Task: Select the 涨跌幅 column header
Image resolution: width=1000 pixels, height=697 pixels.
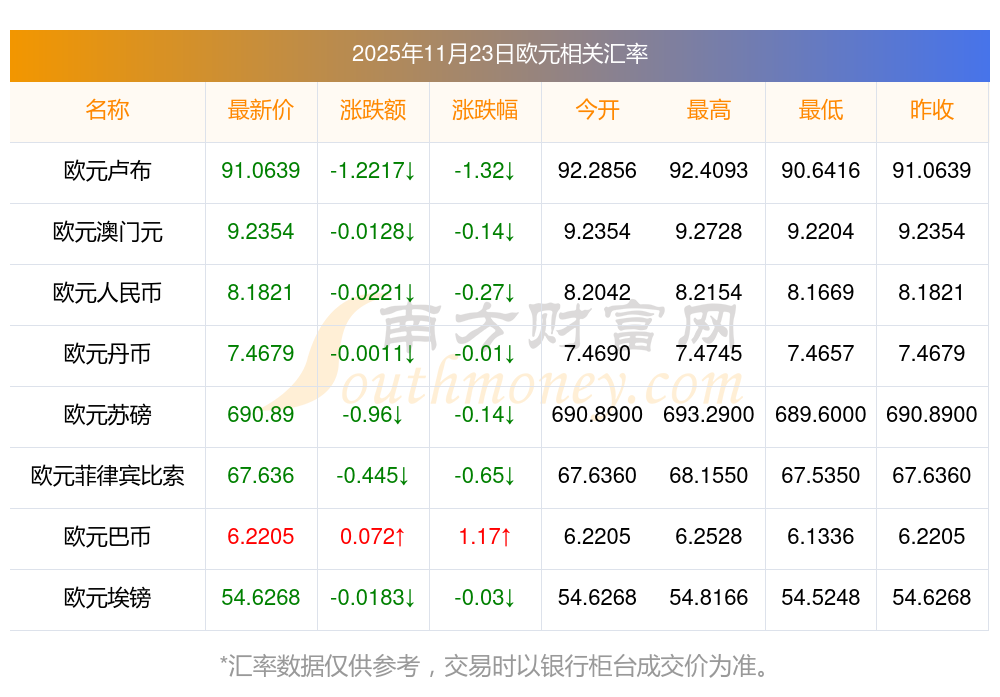Action: pyautogui.click(x=485, y=110)
